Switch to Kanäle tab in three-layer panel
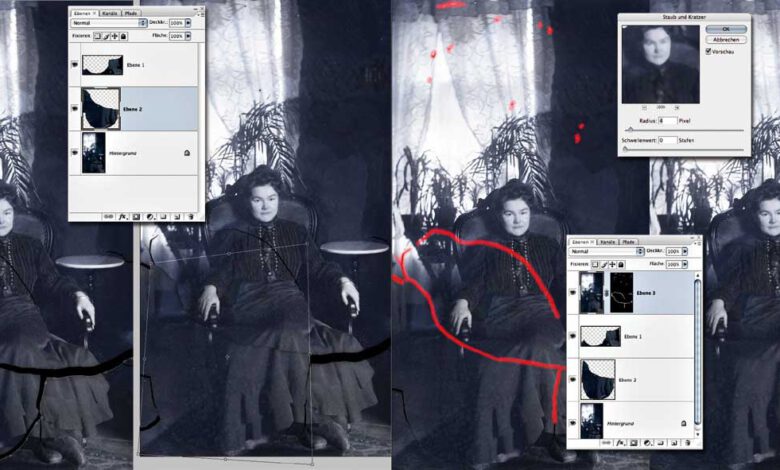The height and width of the screenshot is (470, 780). [x=109, y=13]
